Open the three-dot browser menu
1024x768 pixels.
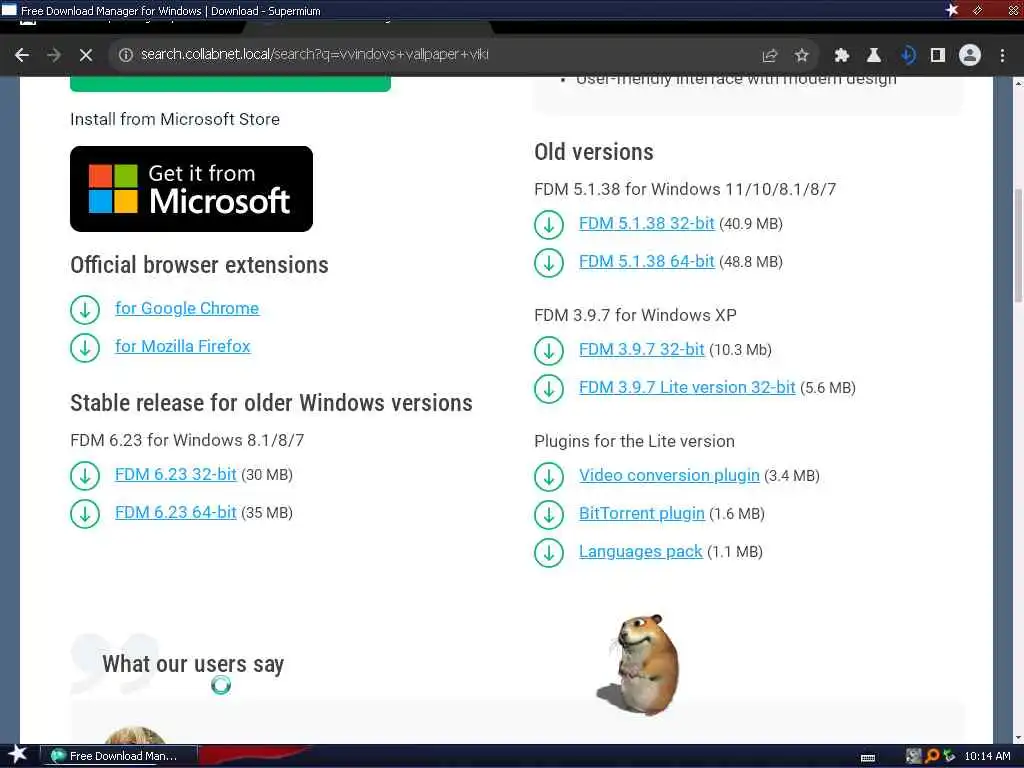(x=1002, y=56)
